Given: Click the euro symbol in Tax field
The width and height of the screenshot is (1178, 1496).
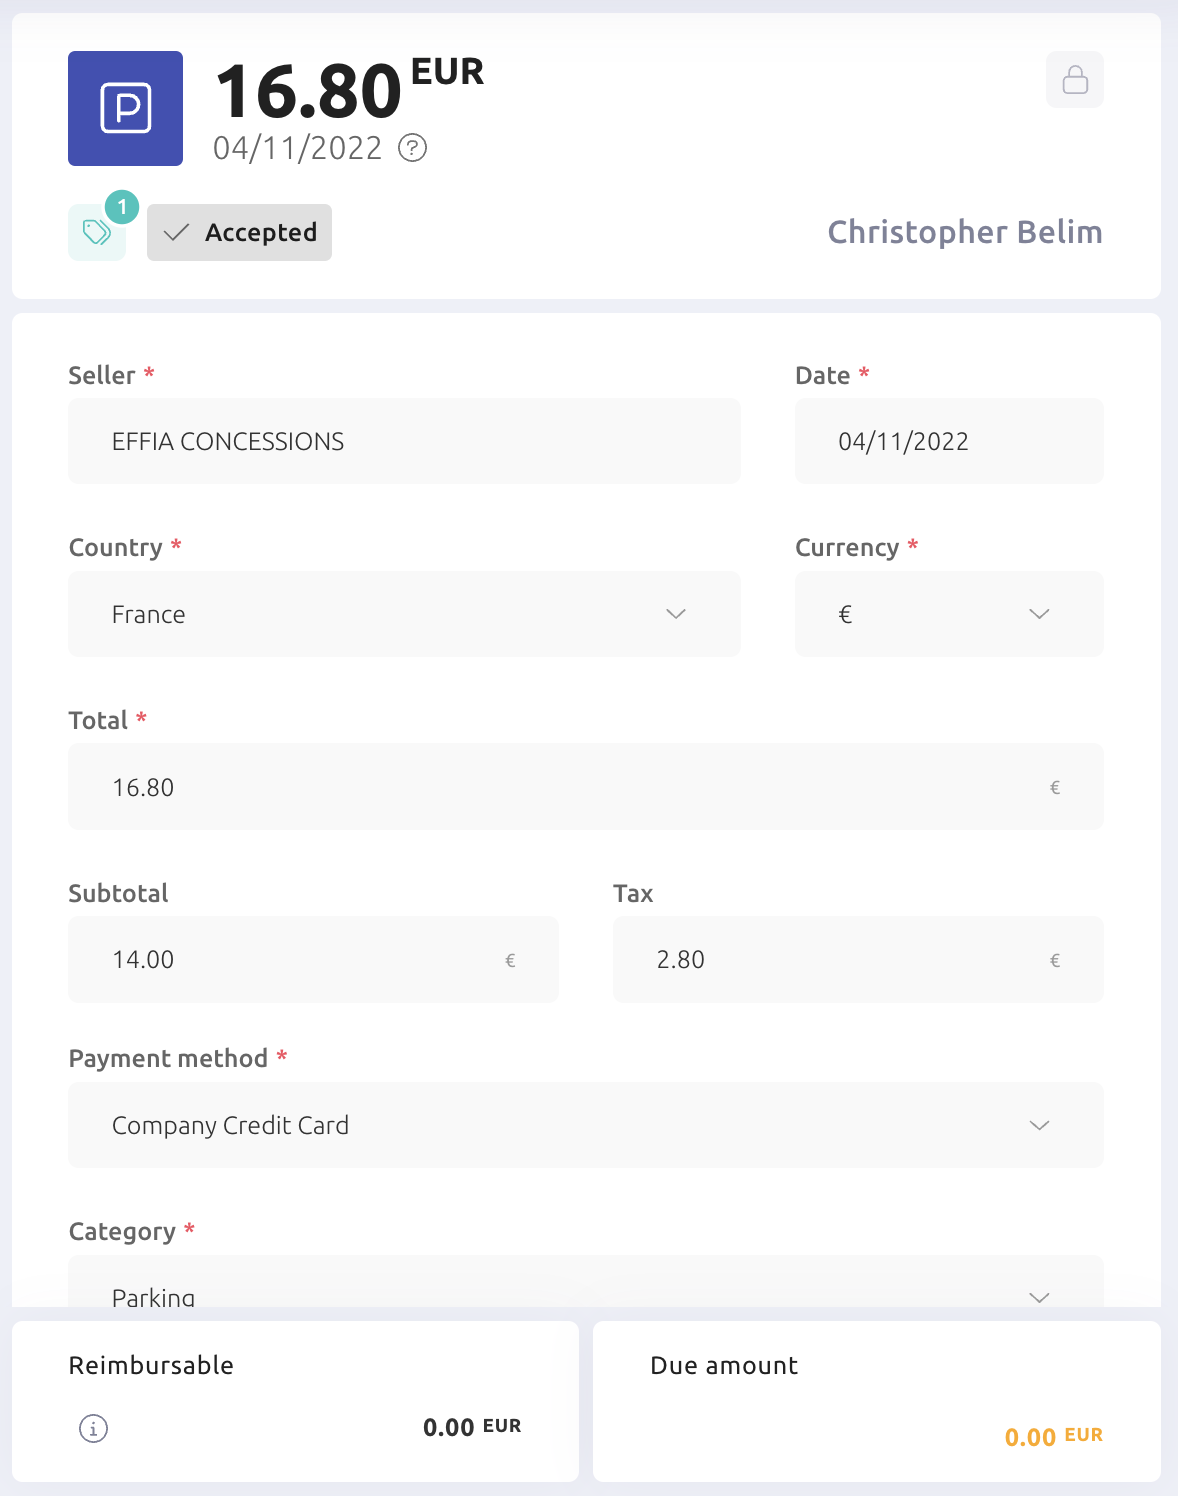Looking at the screenshot, I should tap(1055, 961).
